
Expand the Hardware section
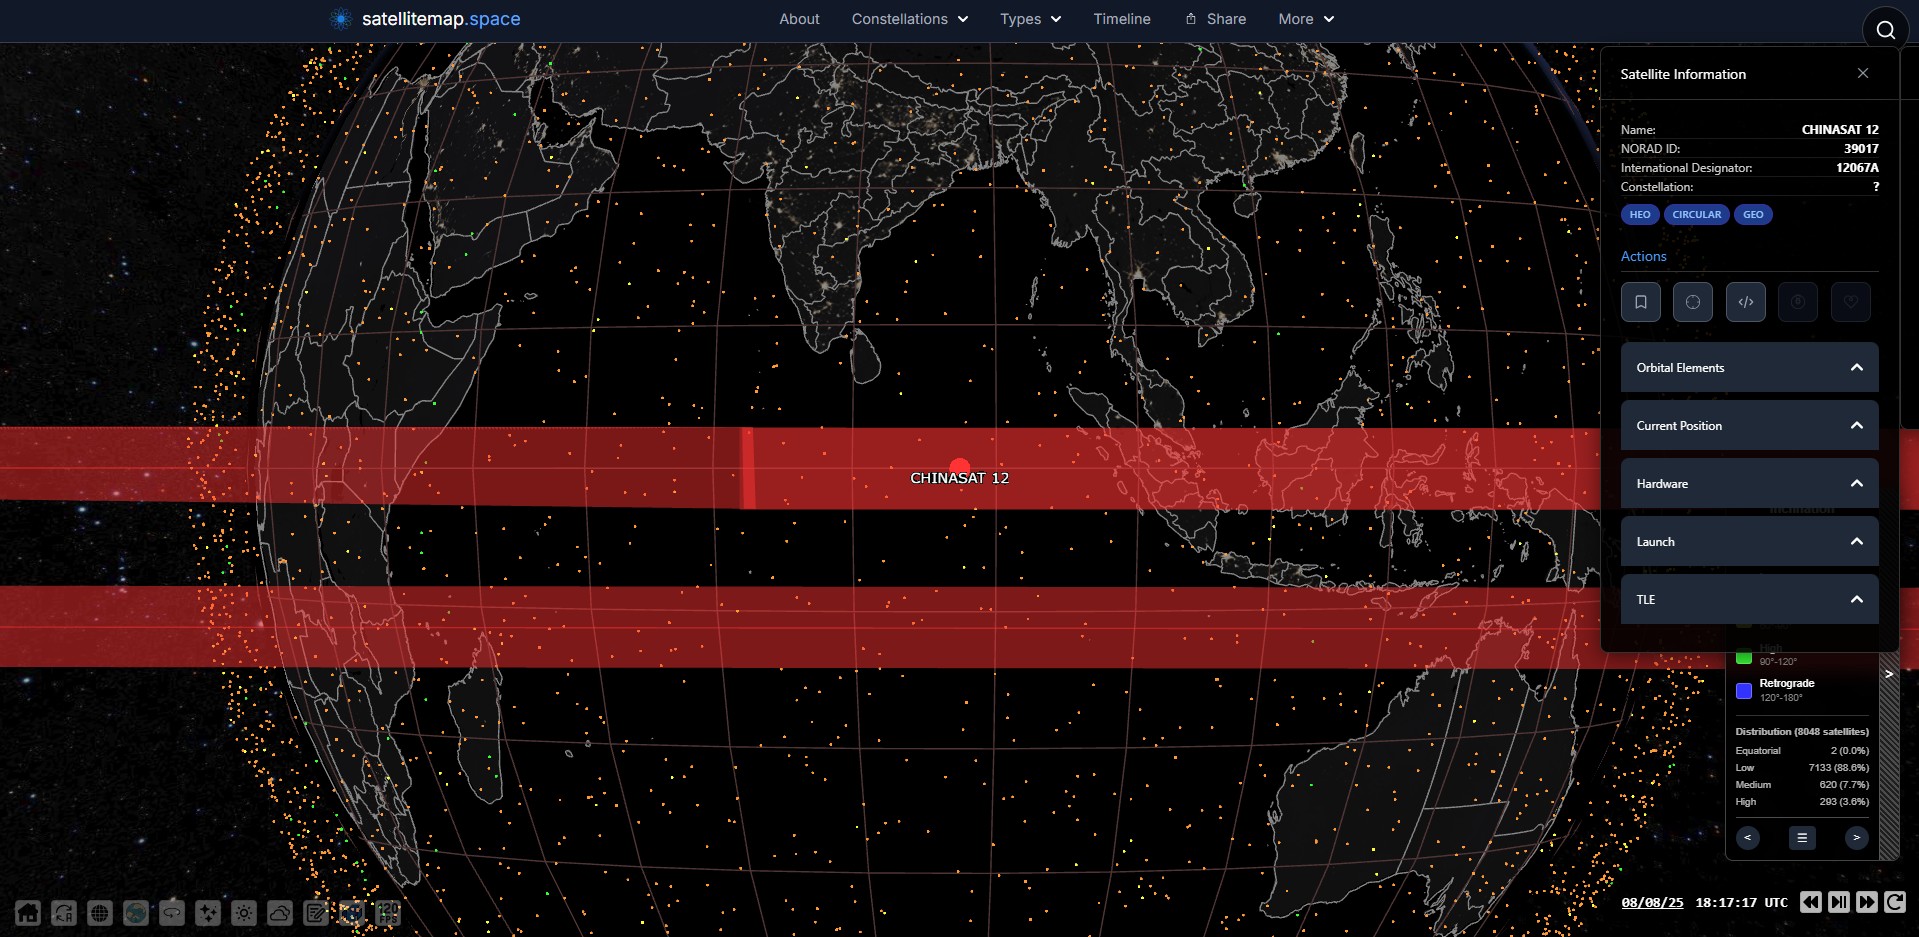(x=1750, y=483)
